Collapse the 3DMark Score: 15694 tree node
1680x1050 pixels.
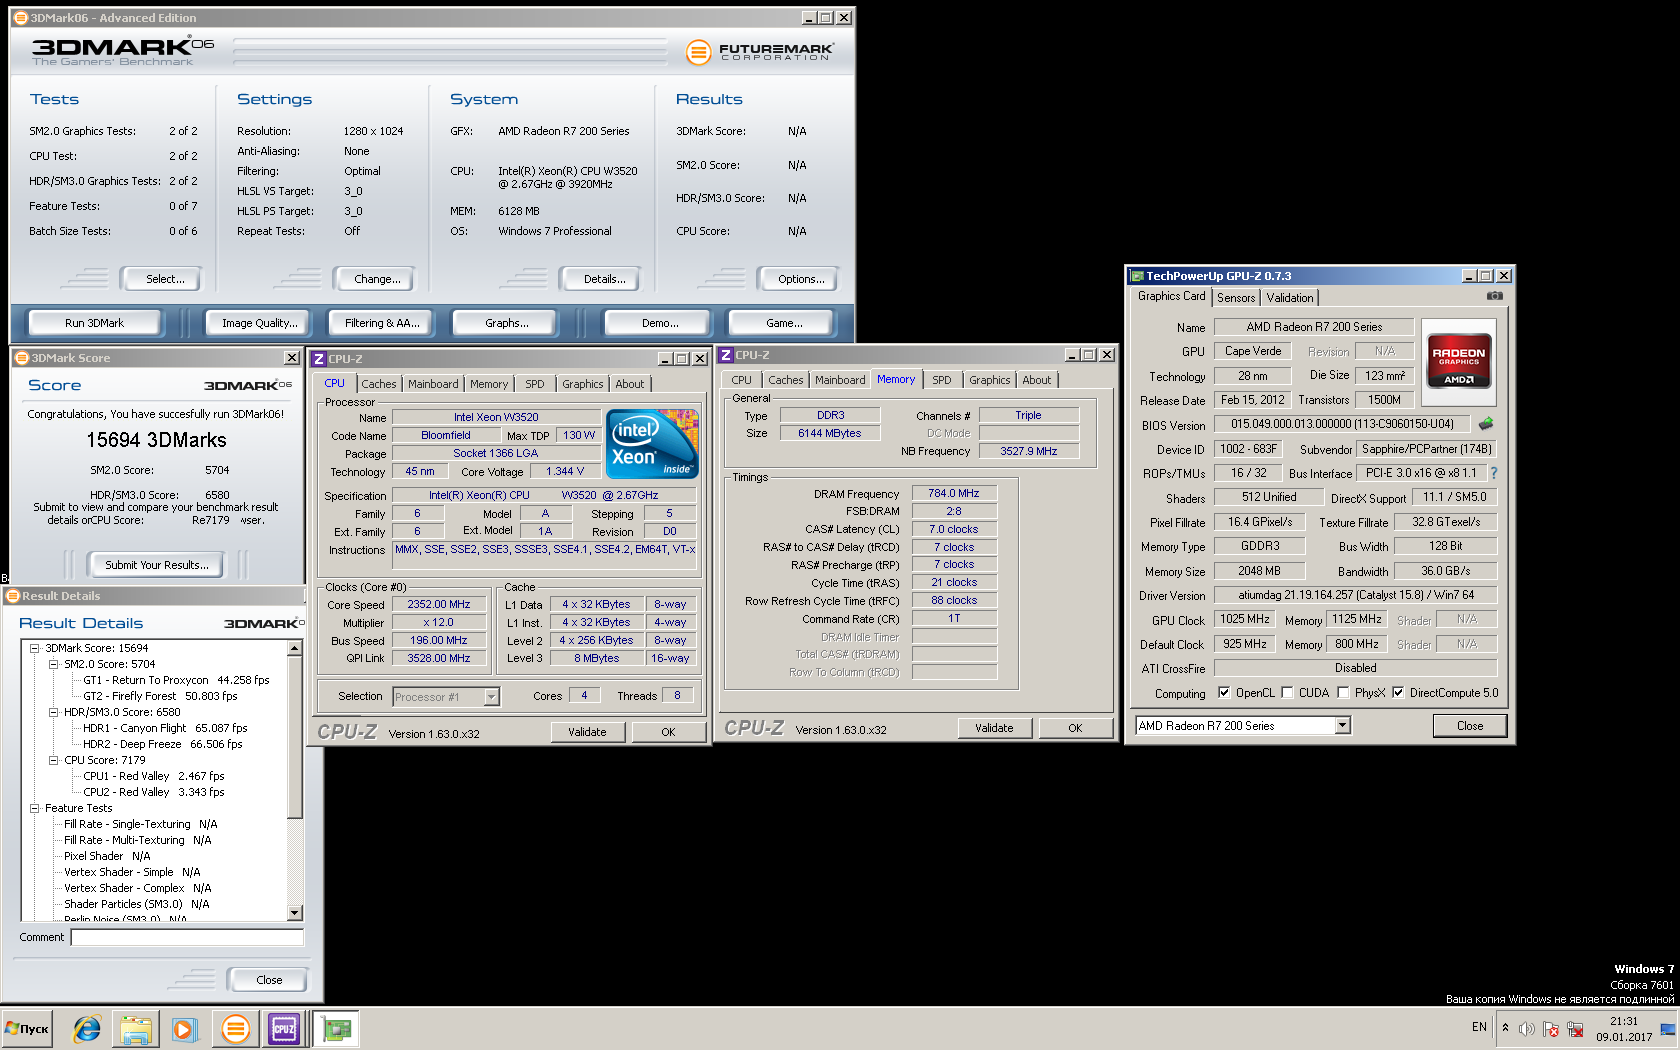pyautogui.click(x=35, y=648)
